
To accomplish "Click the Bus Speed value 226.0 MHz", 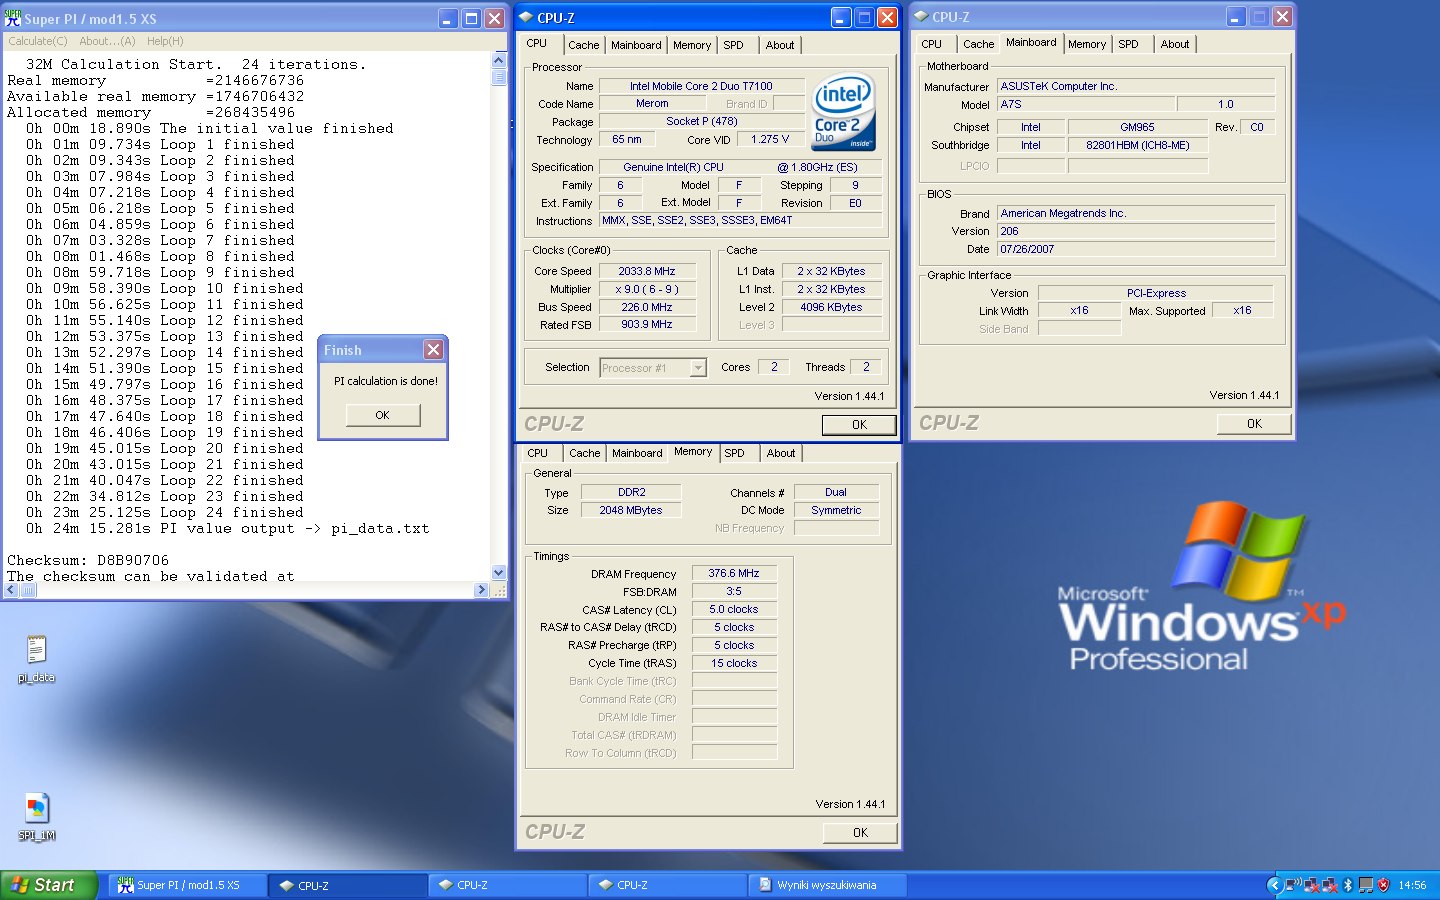I will click(x=646, y=307).
